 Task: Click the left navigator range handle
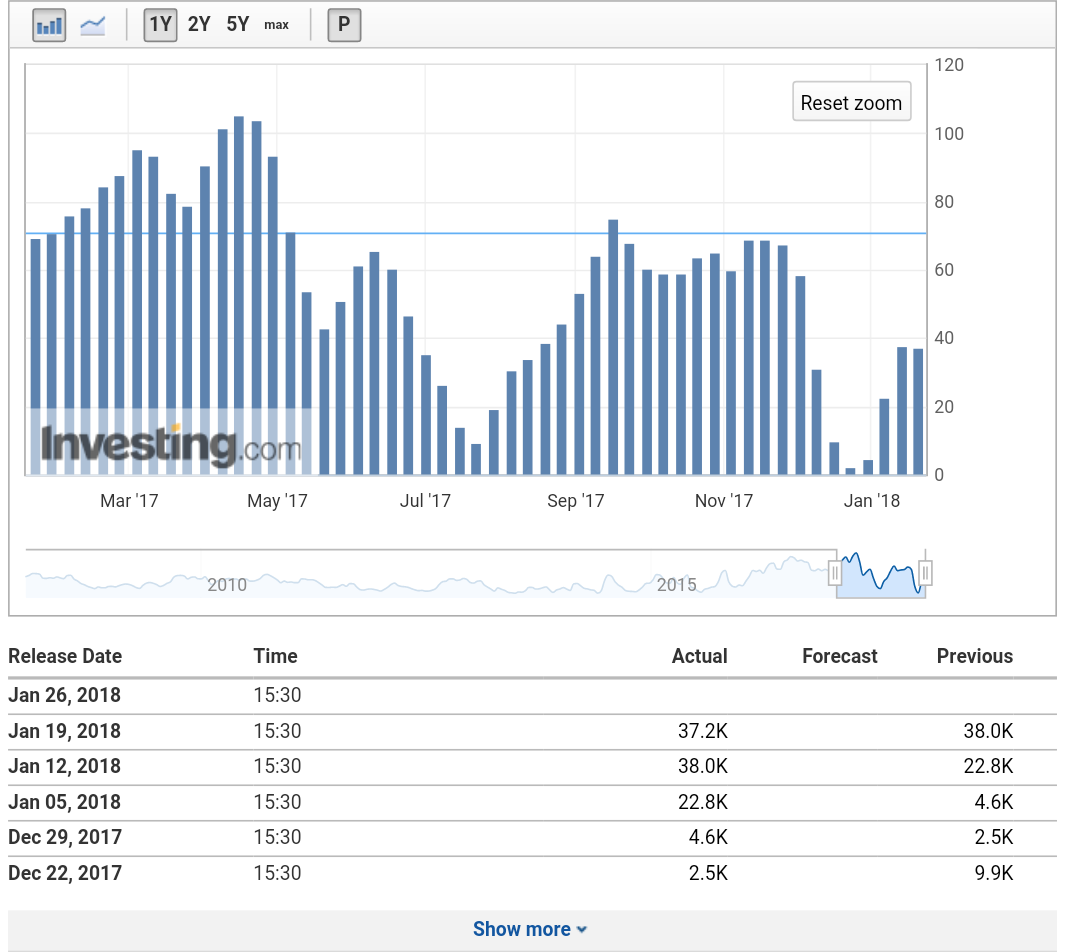pyautogui.click(x=835, y=573)
